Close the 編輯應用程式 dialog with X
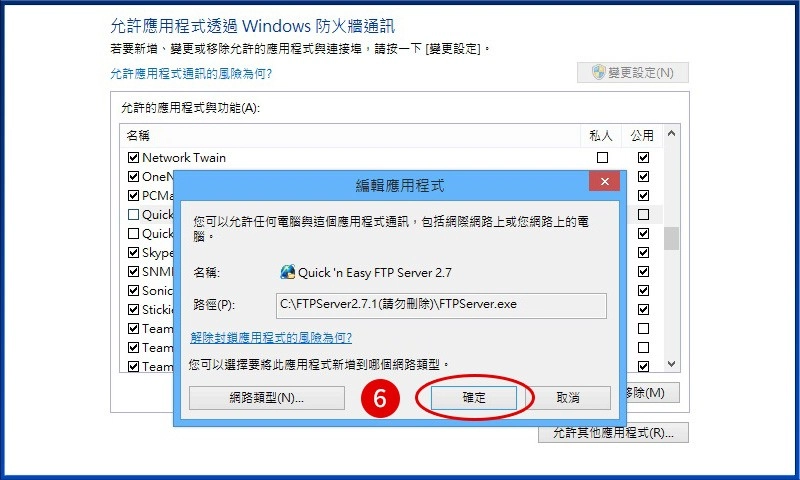 tap(605, 182)
